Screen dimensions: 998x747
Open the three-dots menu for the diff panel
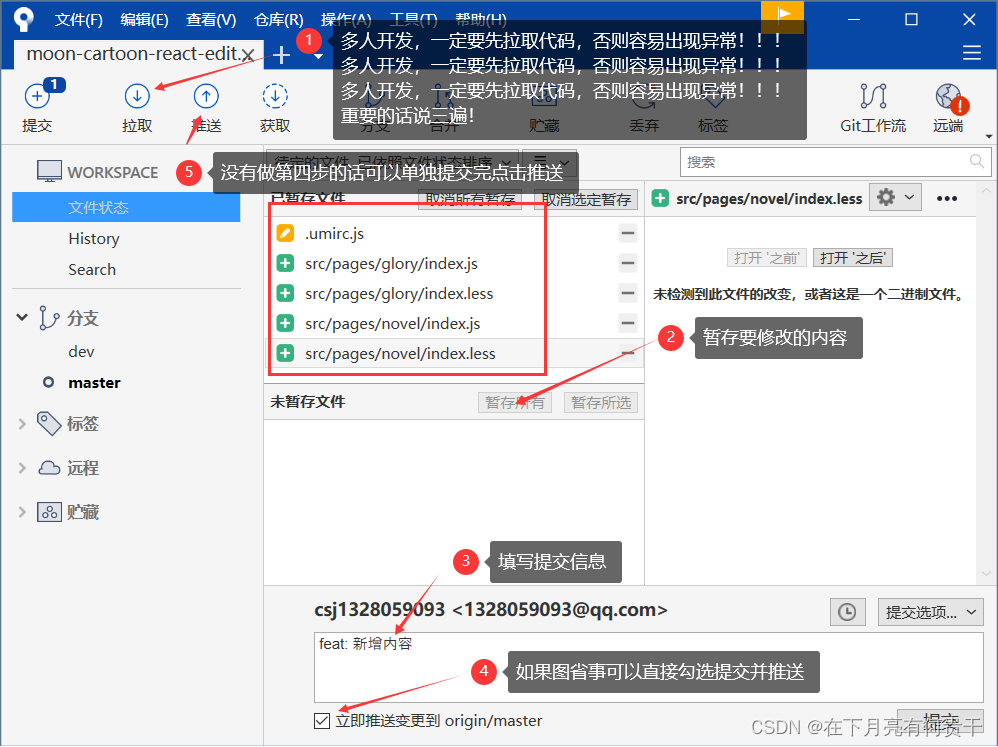click(946, 199)
